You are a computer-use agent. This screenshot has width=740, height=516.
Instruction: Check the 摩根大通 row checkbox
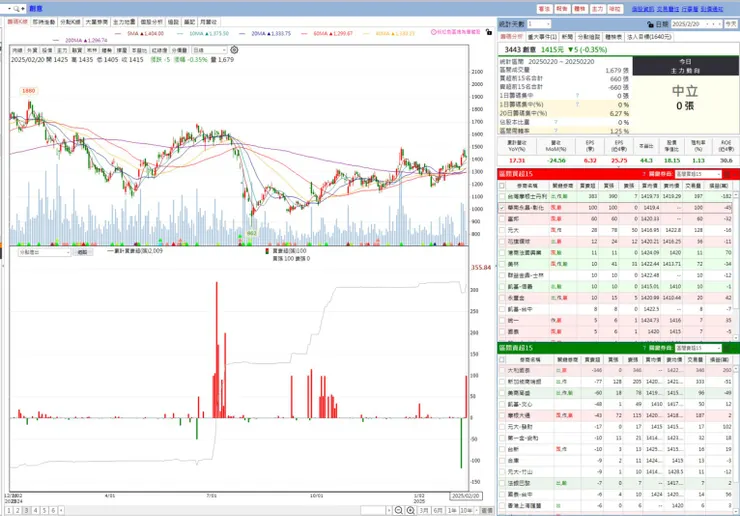(502, 415)
